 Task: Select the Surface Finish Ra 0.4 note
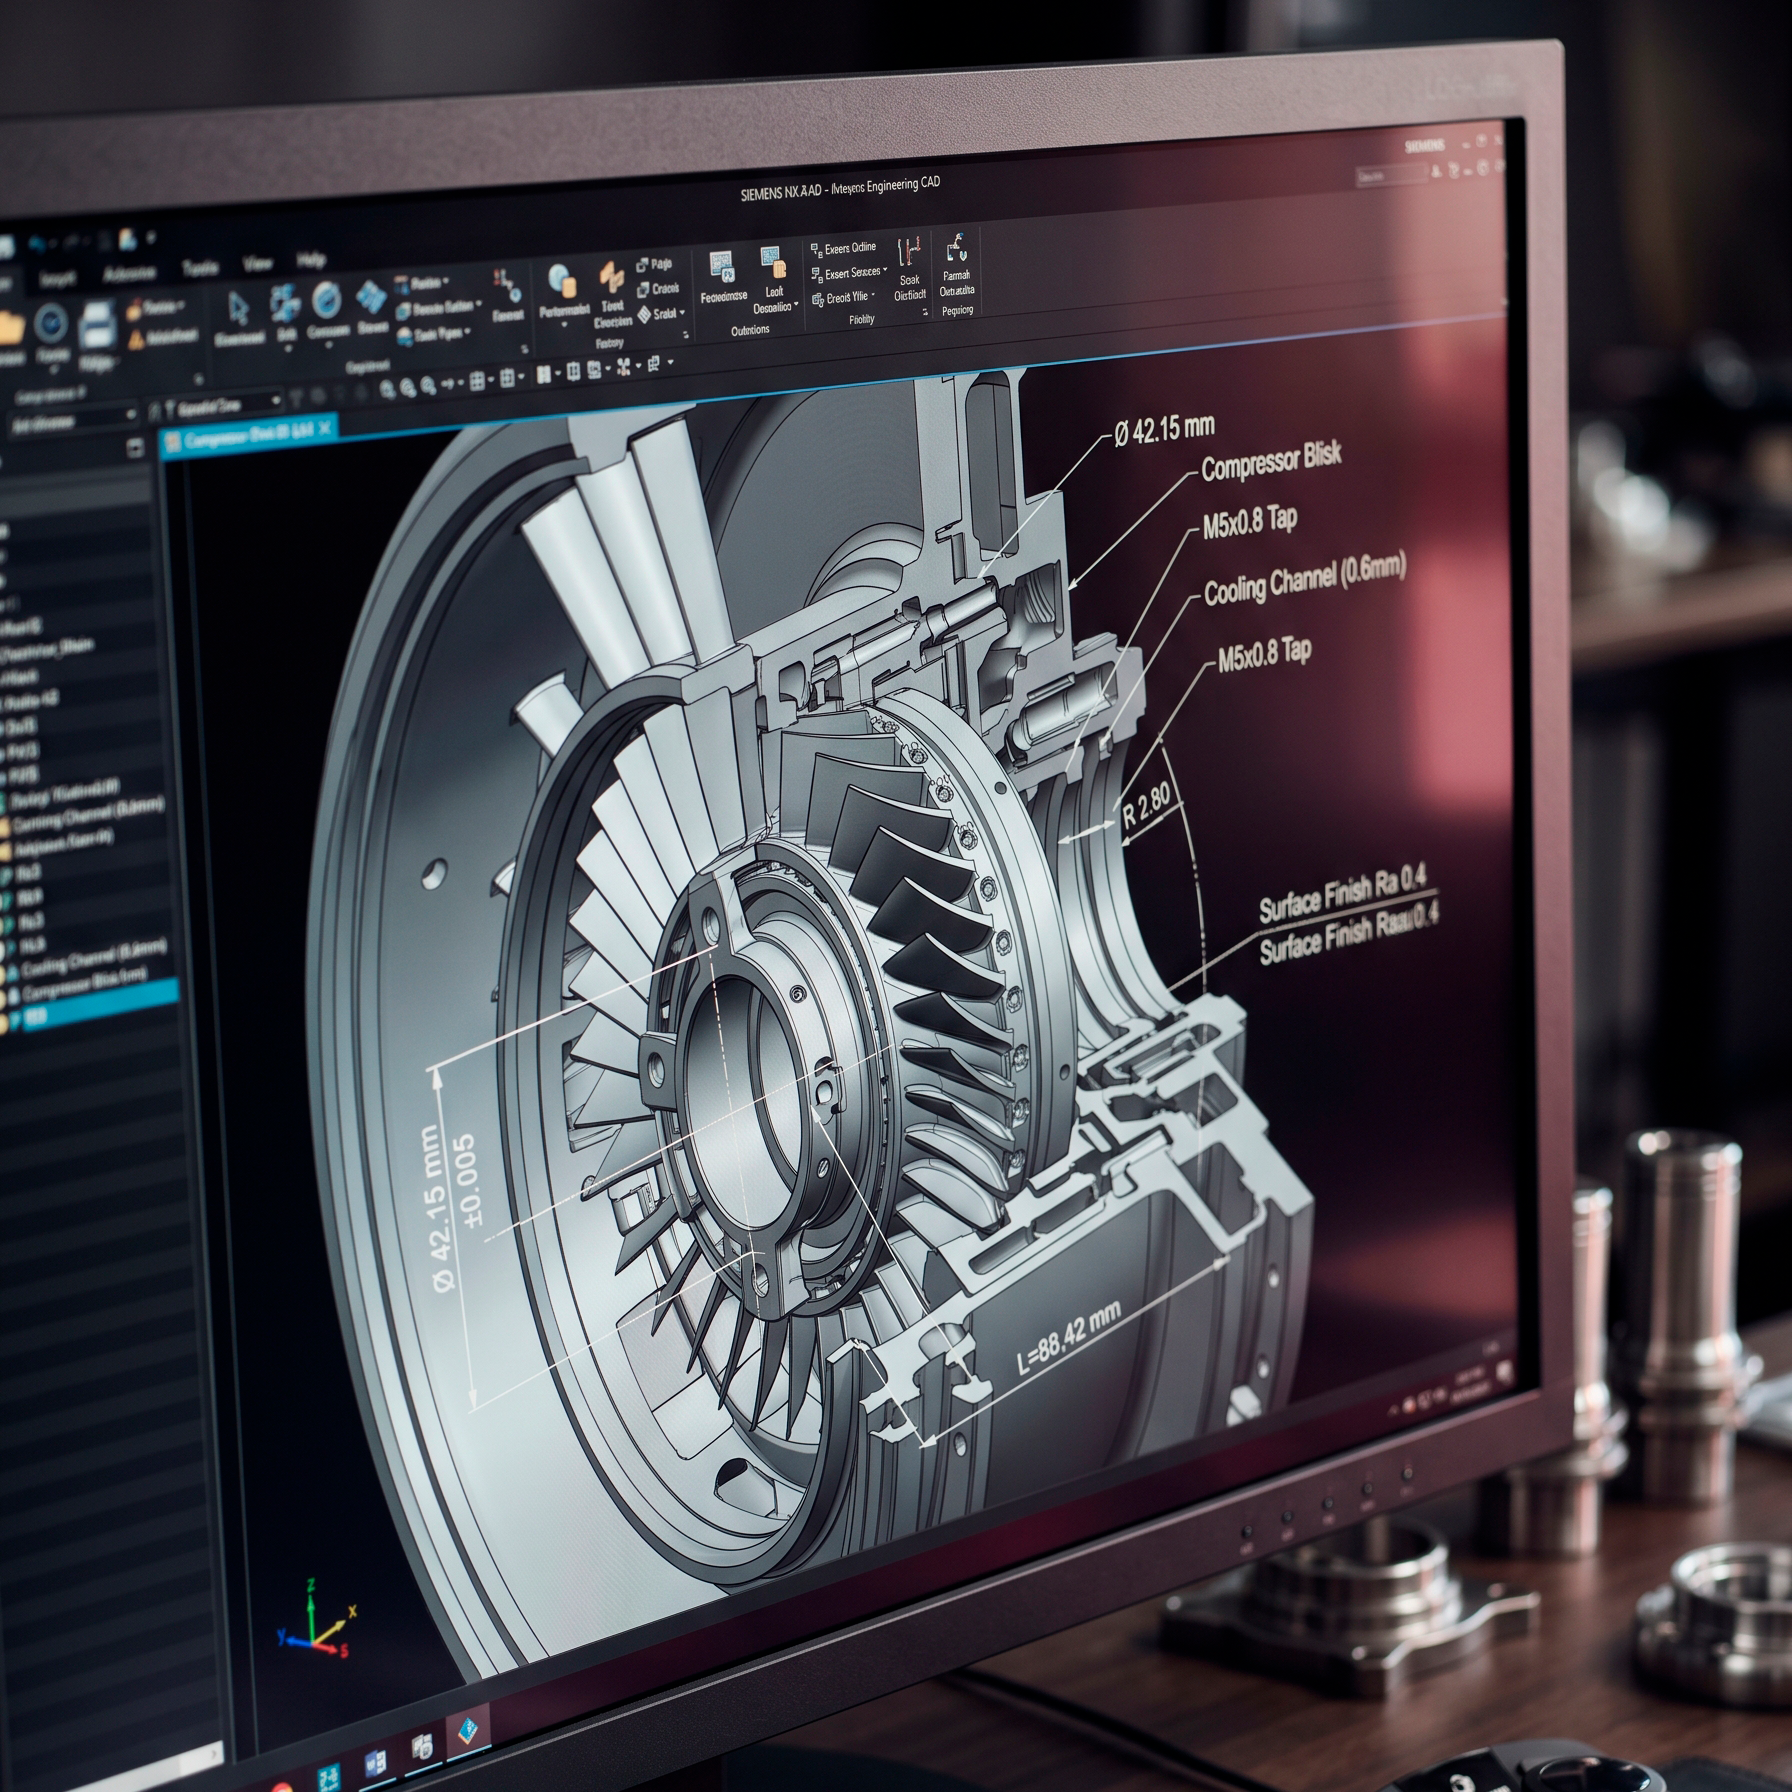click(x=1343, y=893)
